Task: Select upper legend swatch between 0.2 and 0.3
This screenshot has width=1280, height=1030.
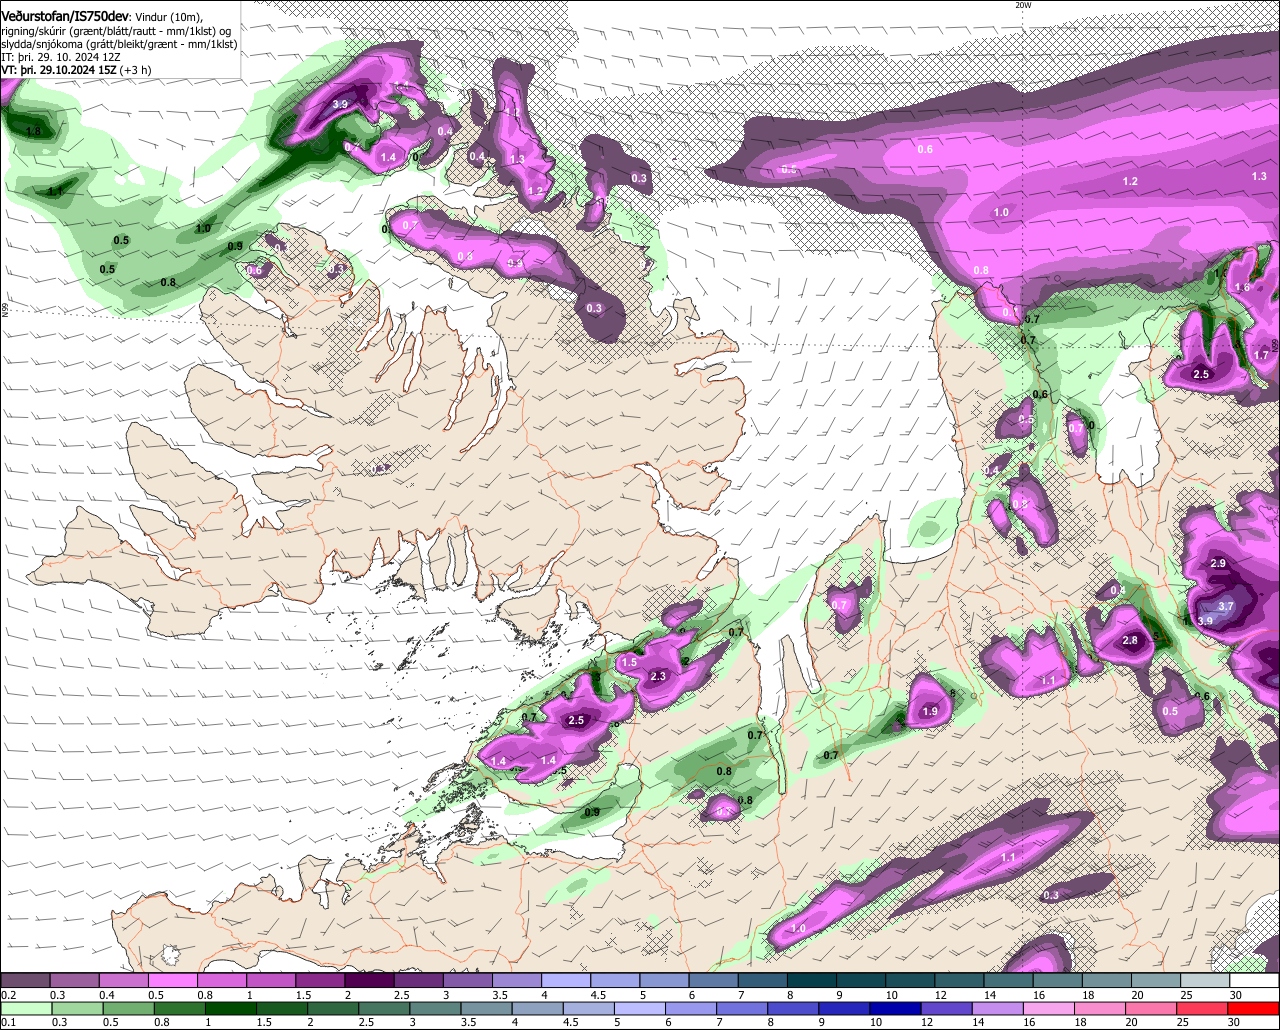Action: coord(25,981)
